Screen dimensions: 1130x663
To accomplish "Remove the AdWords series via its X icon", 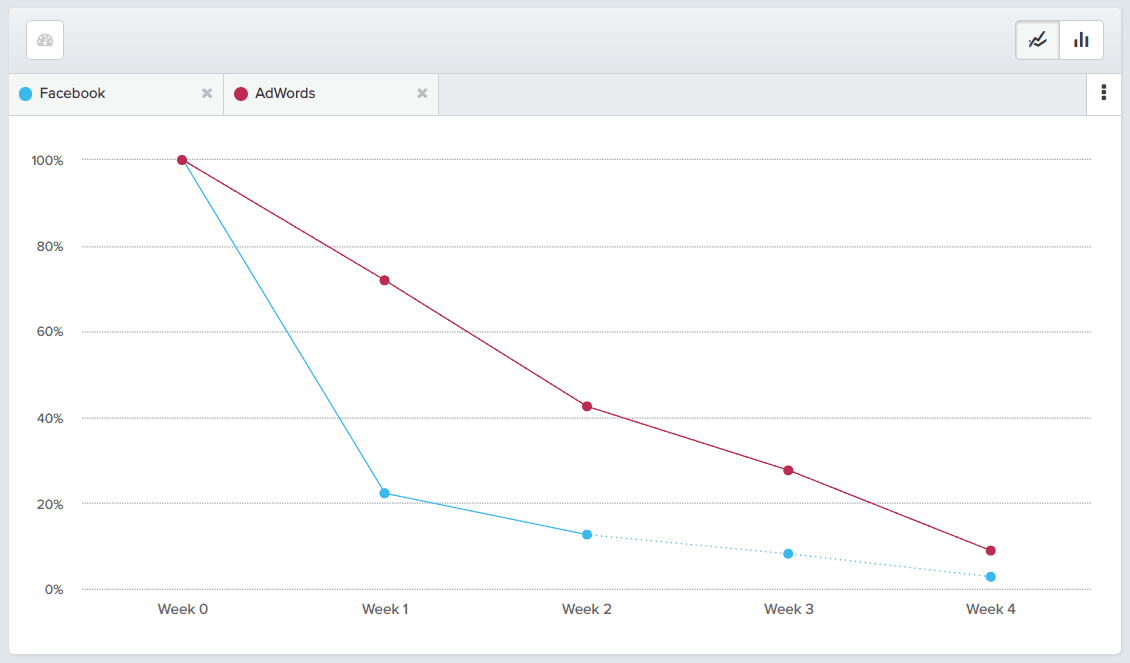I will (421, 93).
